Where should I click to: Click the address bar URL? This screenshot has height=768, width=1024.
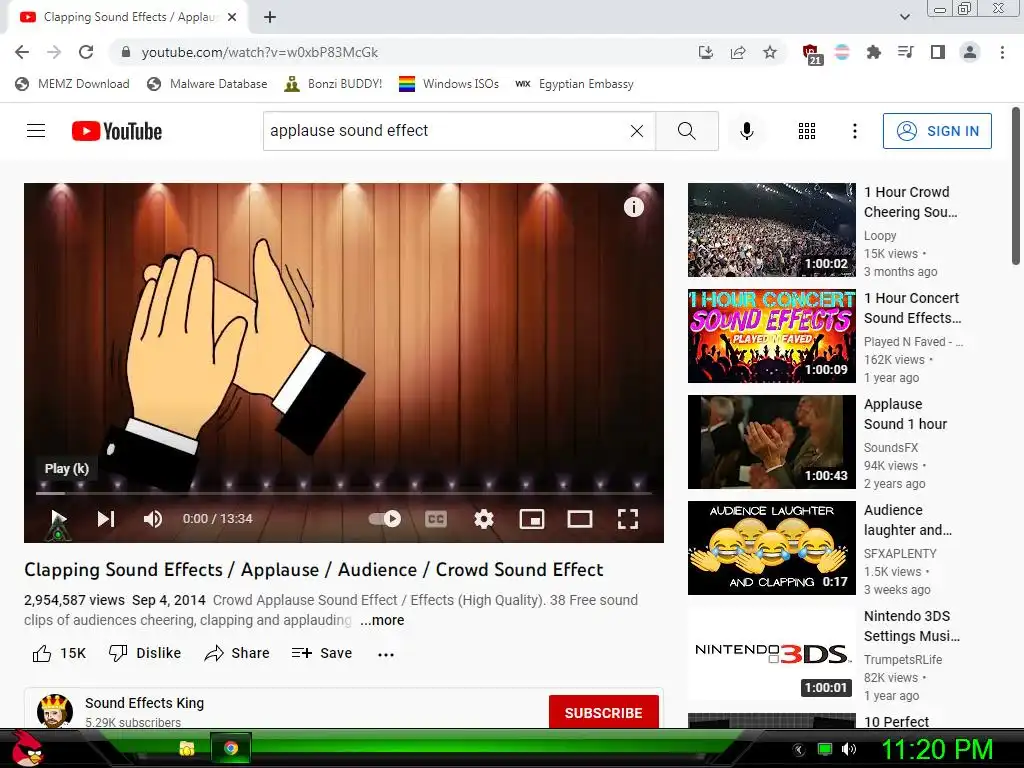pos(259,52)
